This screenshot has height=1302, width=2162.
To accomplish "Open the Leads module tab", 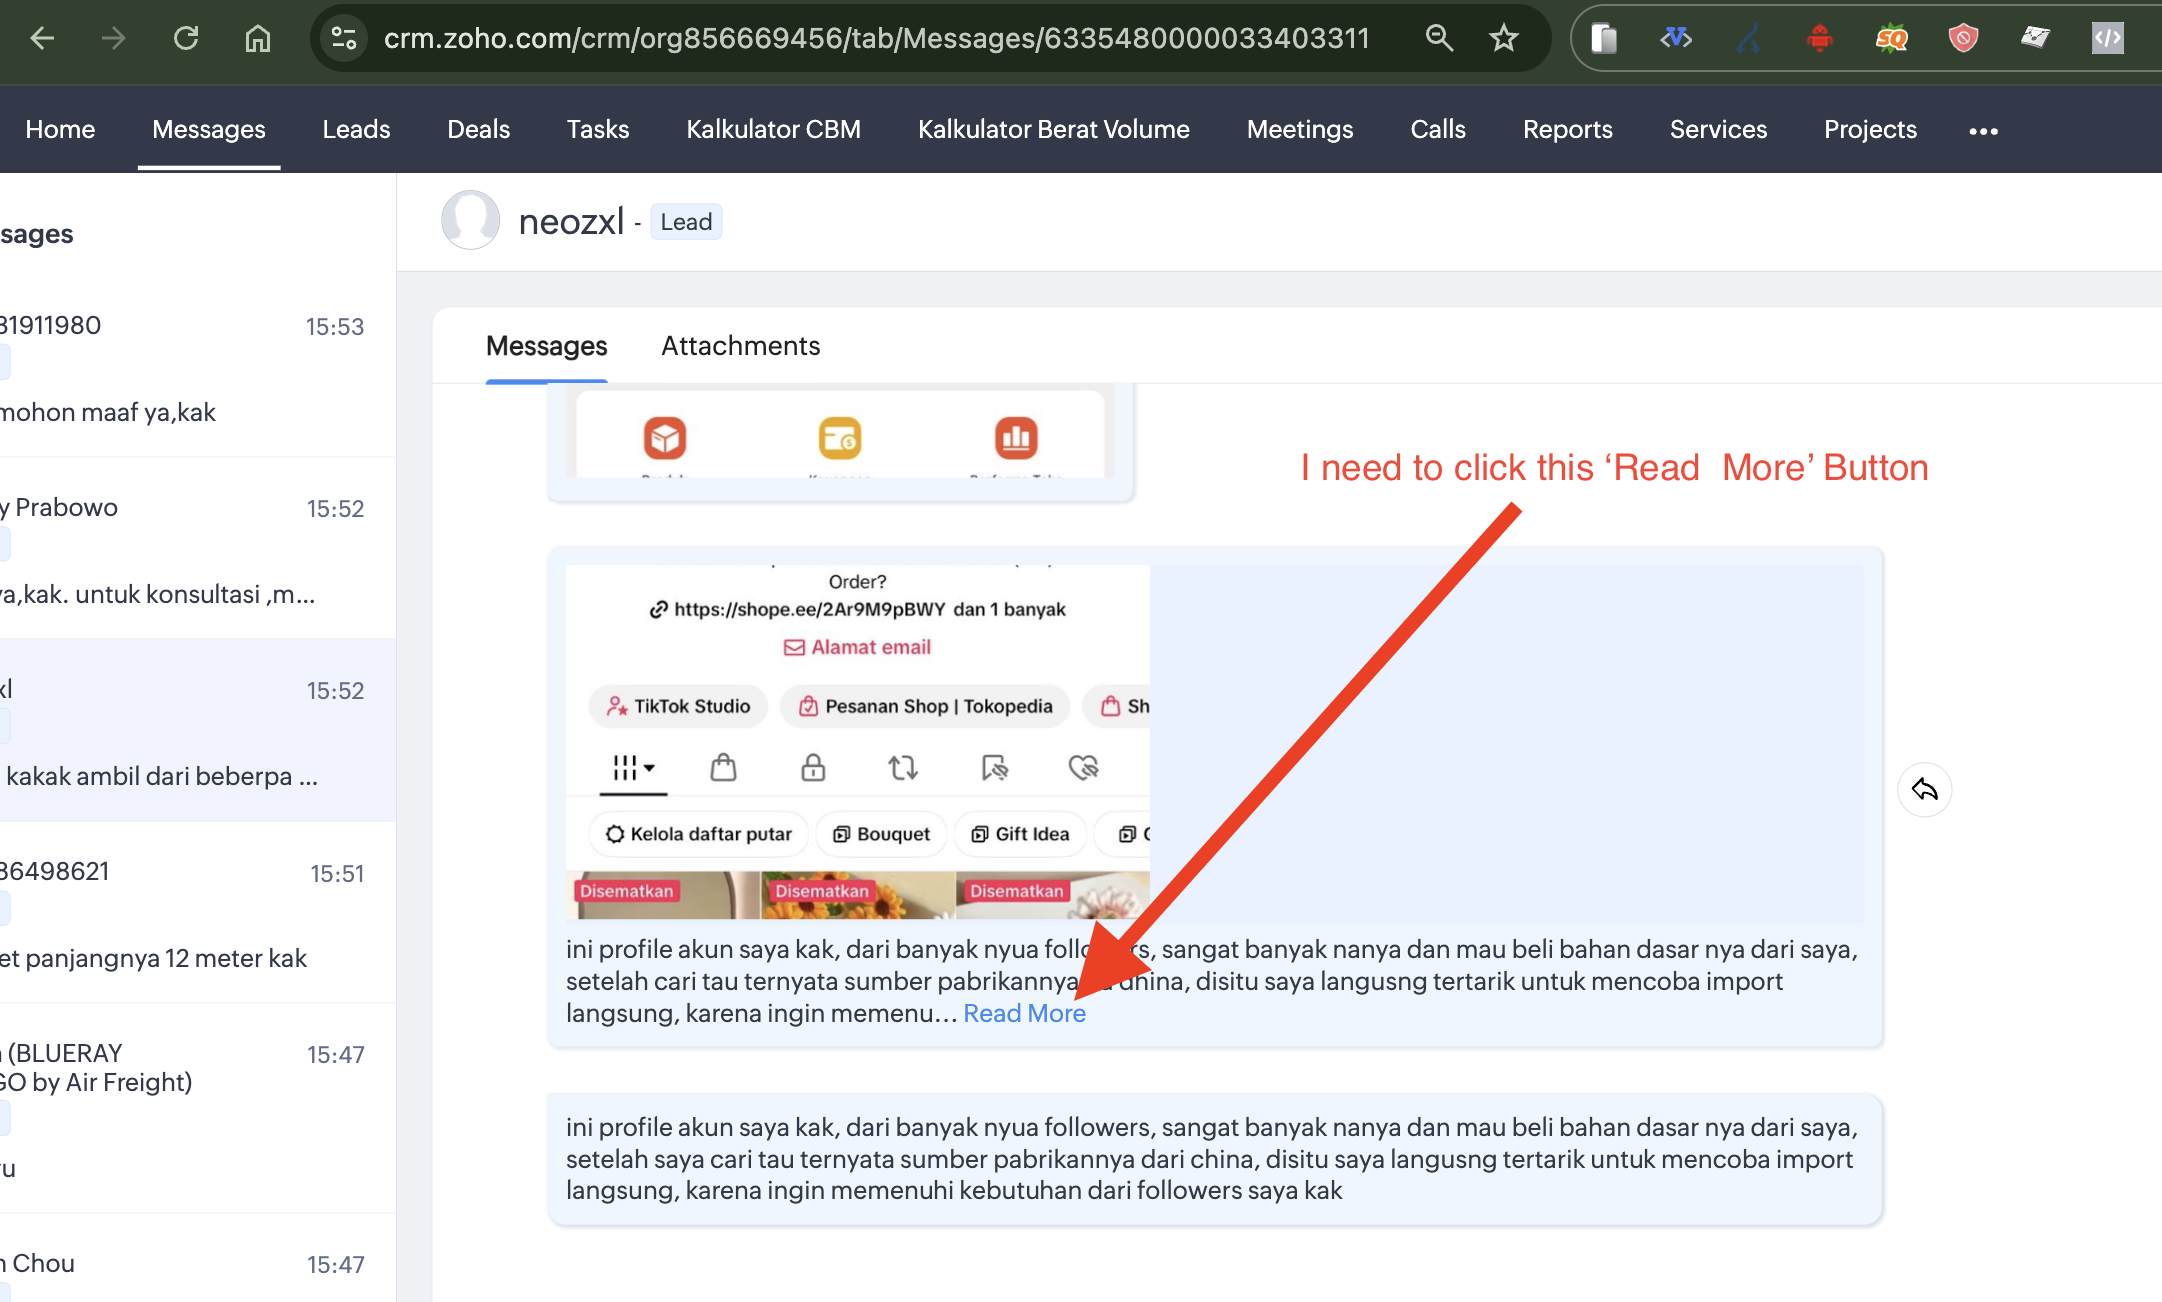I will point(356,130).
